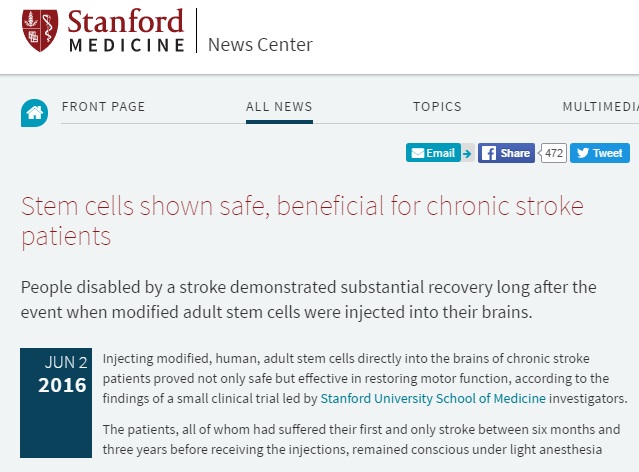Click the home icon in navigation
The height and width of the screenshot is (472, 639).
35,113
